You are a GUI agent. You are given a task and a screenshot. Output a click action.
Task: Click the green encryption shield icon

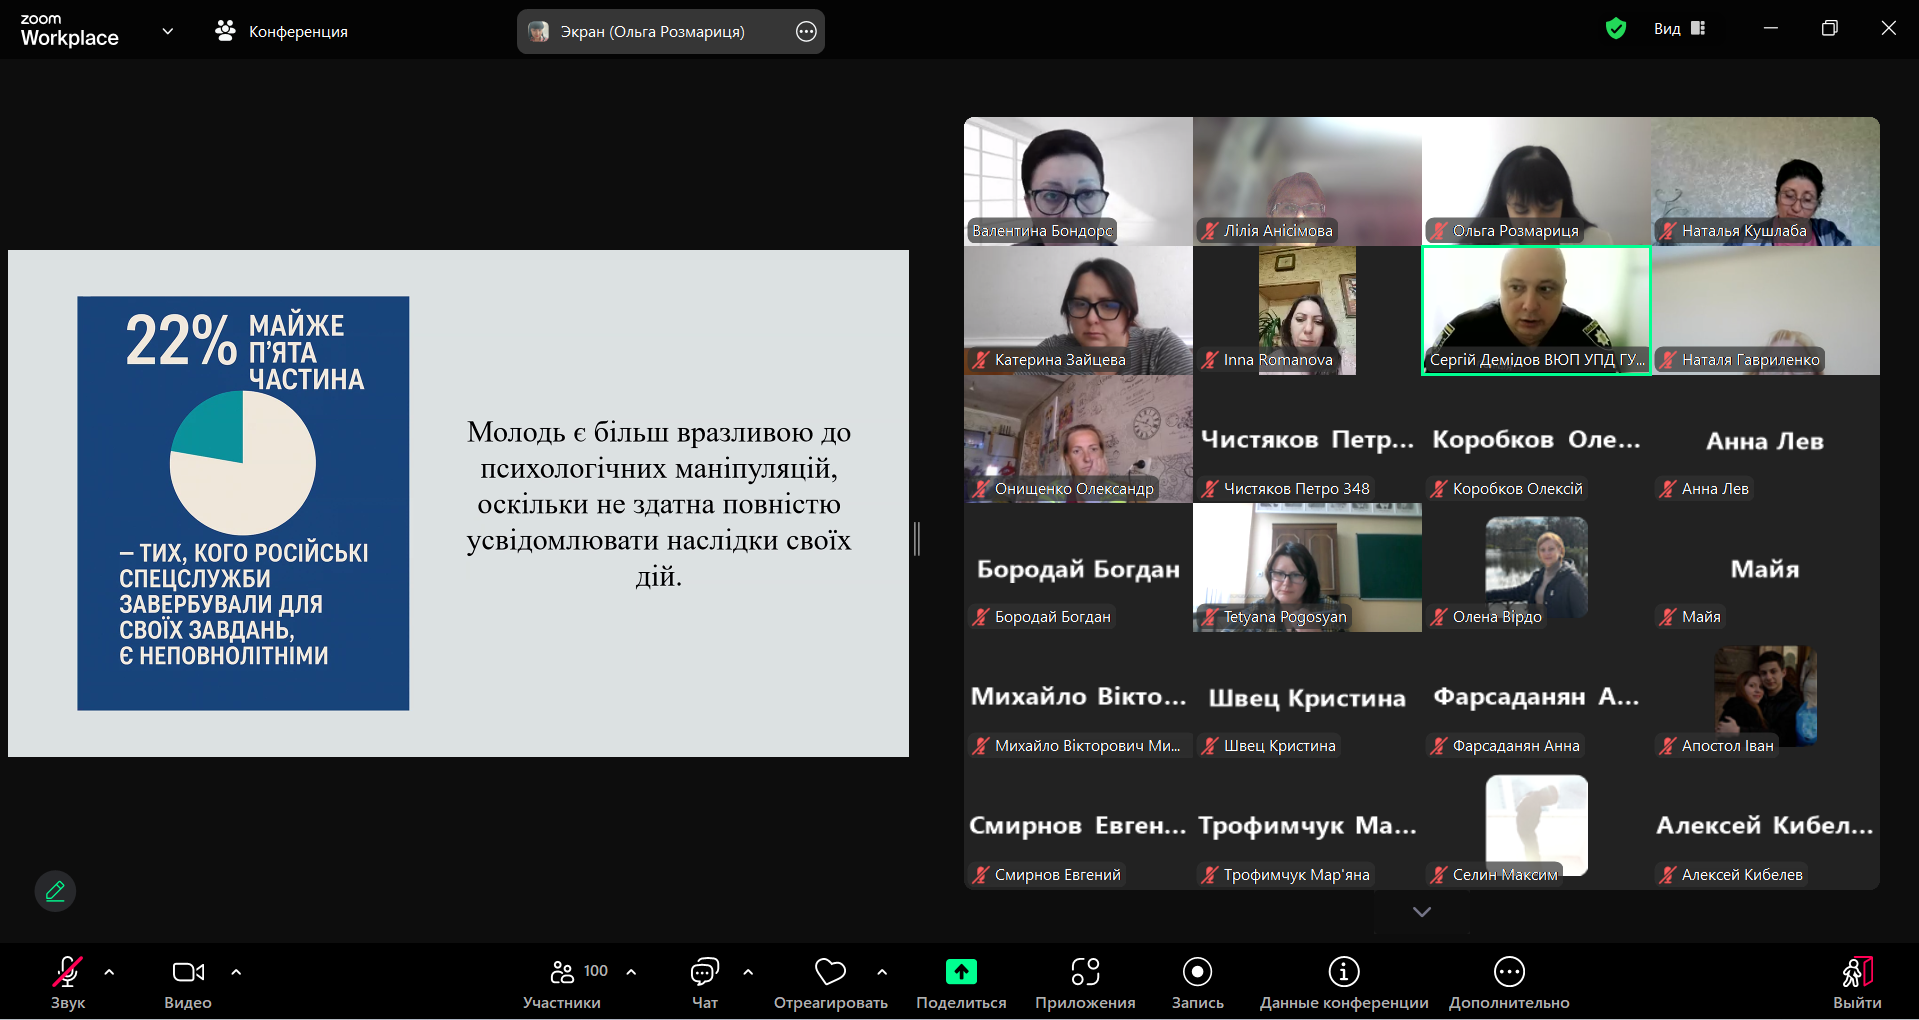pos(1616,29)
